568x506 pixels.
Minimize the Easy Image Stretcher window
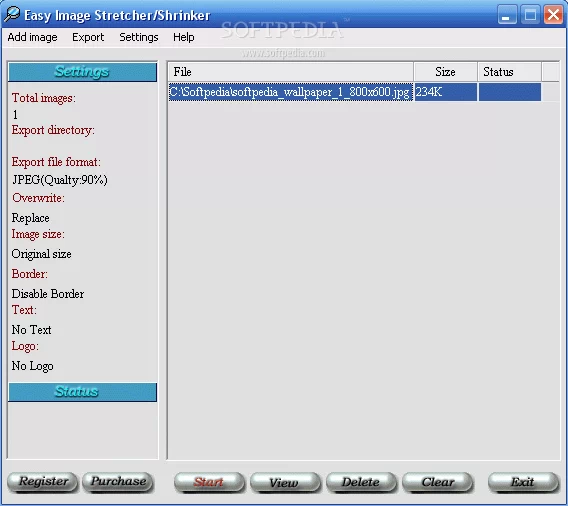(x=507, y=15)
